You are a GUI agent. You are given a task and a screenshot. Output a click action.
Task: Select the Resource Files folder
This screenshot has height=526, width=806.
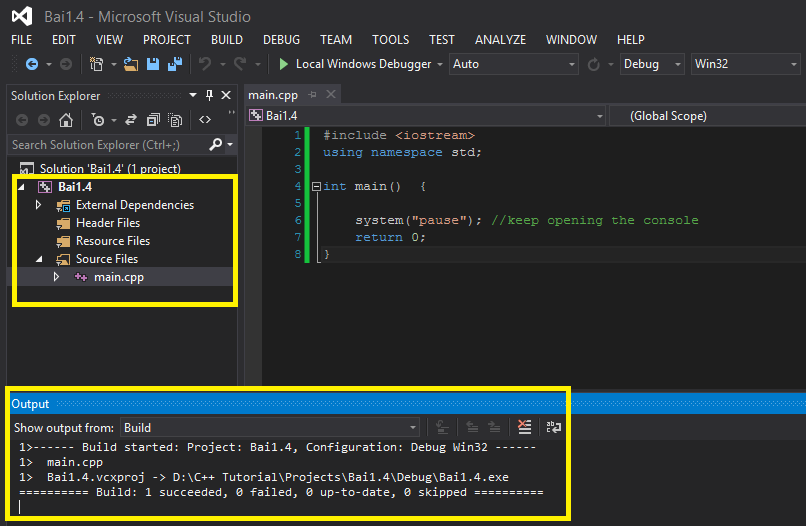point(113,241)
